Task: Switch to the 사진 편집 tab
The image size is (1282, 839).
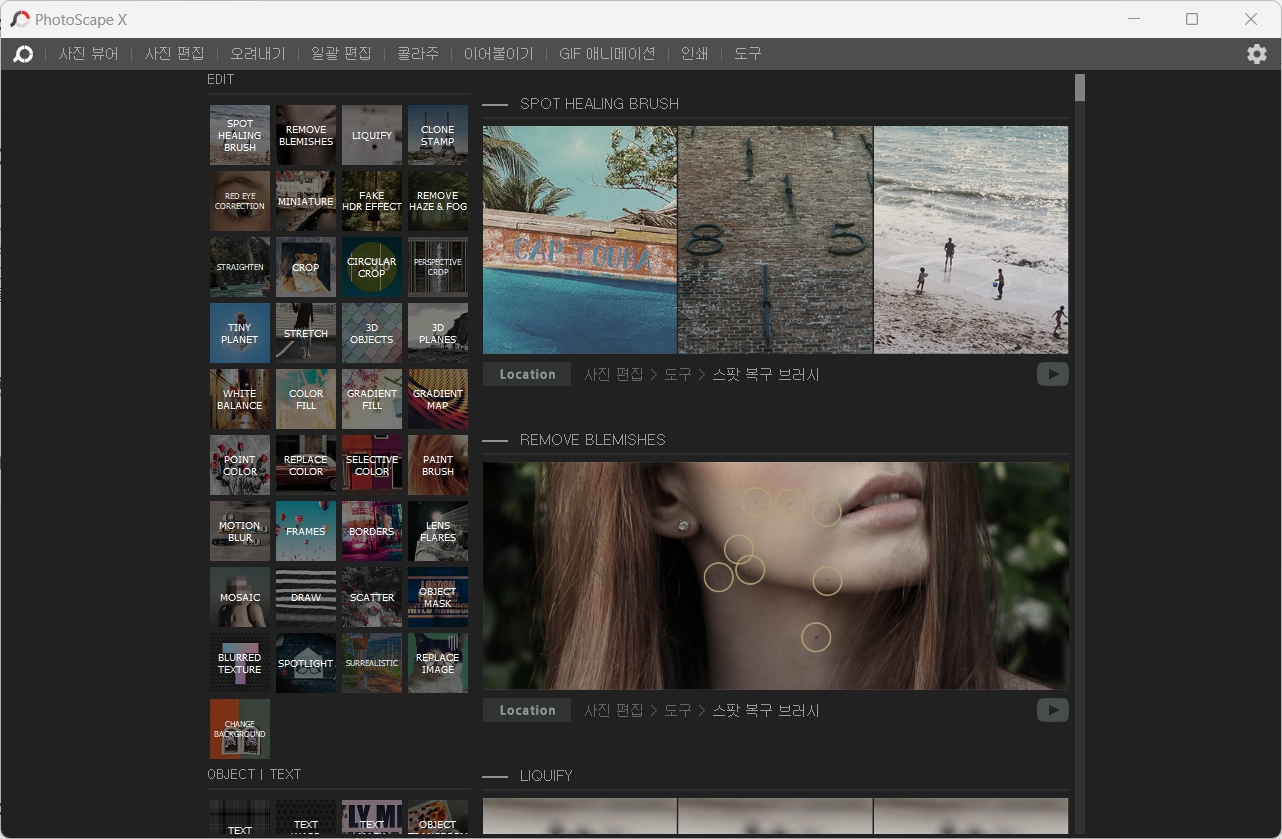Action: point(175,54)
